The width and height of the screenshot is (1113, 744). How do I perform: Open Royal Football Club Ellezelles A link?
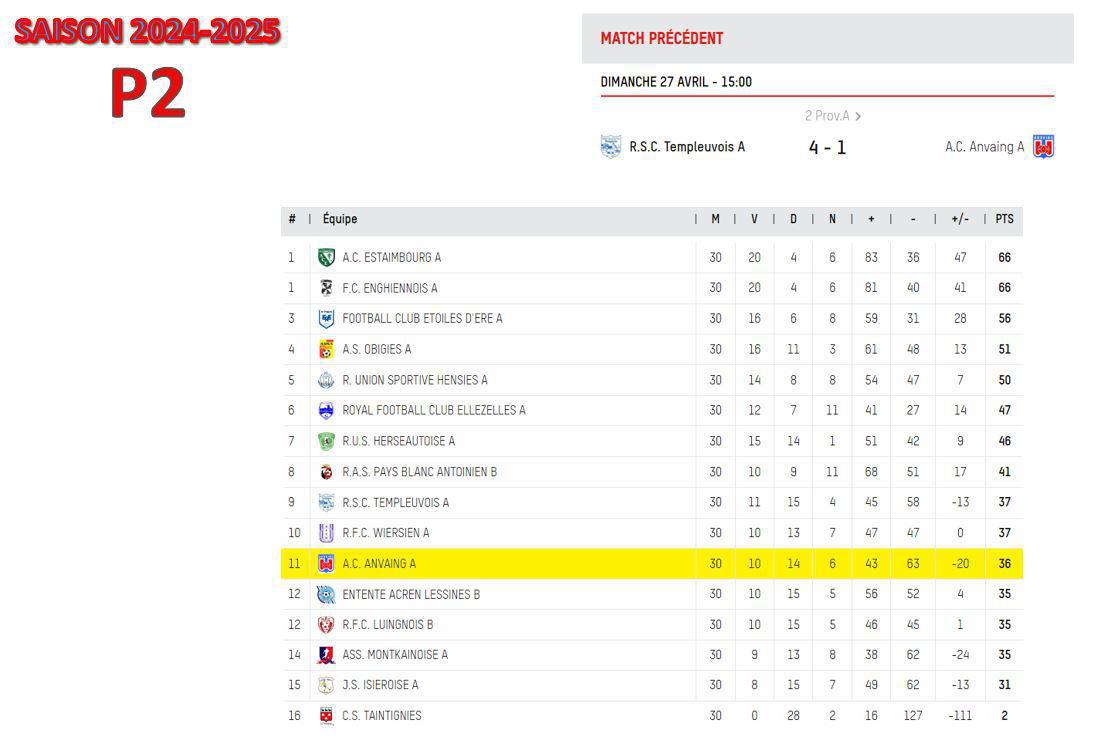434,410
